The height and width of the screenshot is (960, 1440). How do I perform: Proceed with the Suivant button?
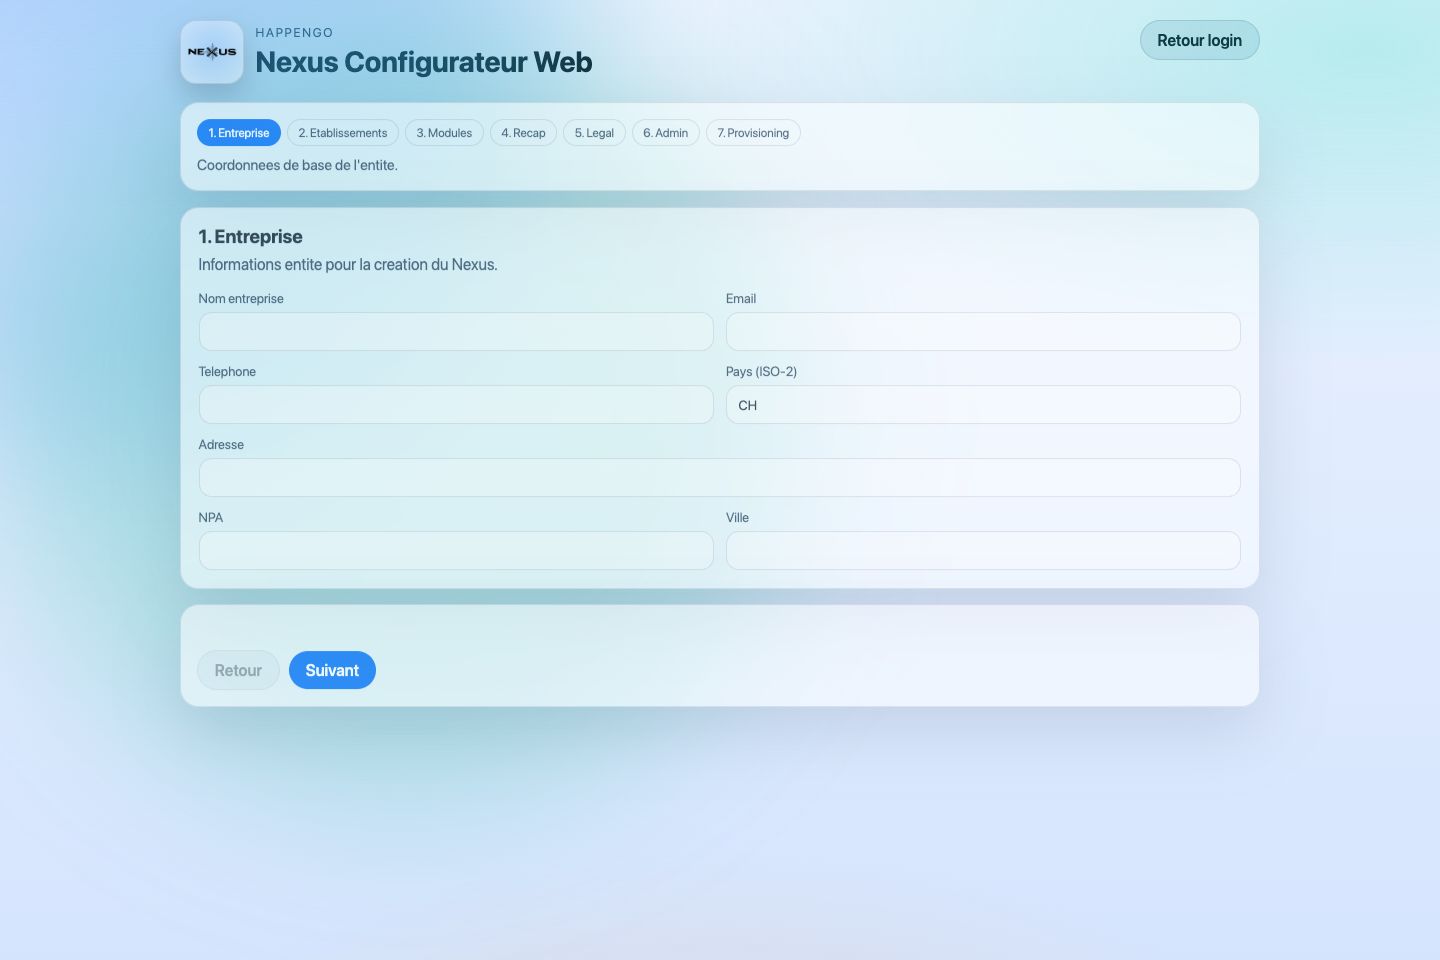(x=332, y=670)
